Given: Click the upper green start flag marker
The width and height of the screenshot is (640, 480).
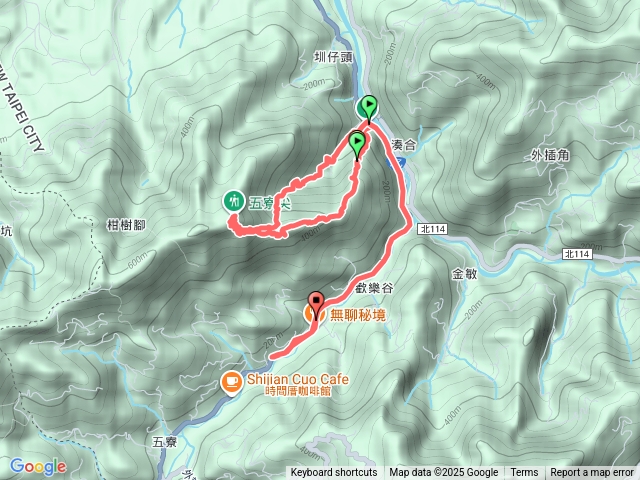Looking at the screenshot, I should [x=369, y=109].
